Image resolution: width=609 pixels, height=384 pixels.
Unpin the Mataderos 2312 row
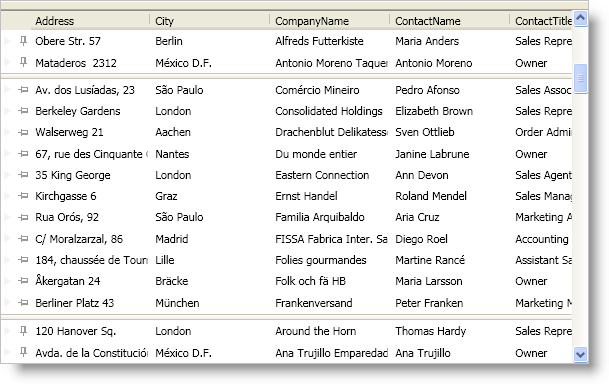point(23,63)
